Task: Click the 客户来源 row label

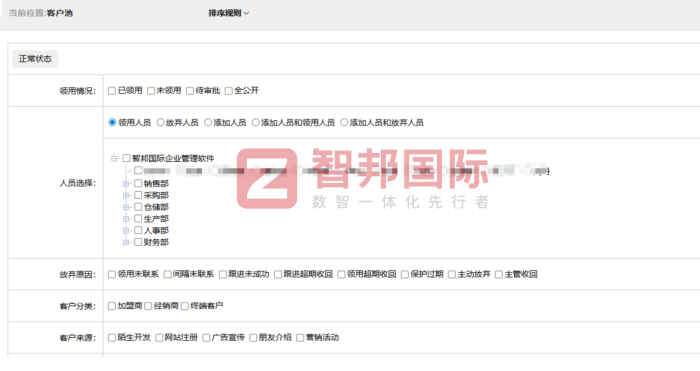Action: 78,338
